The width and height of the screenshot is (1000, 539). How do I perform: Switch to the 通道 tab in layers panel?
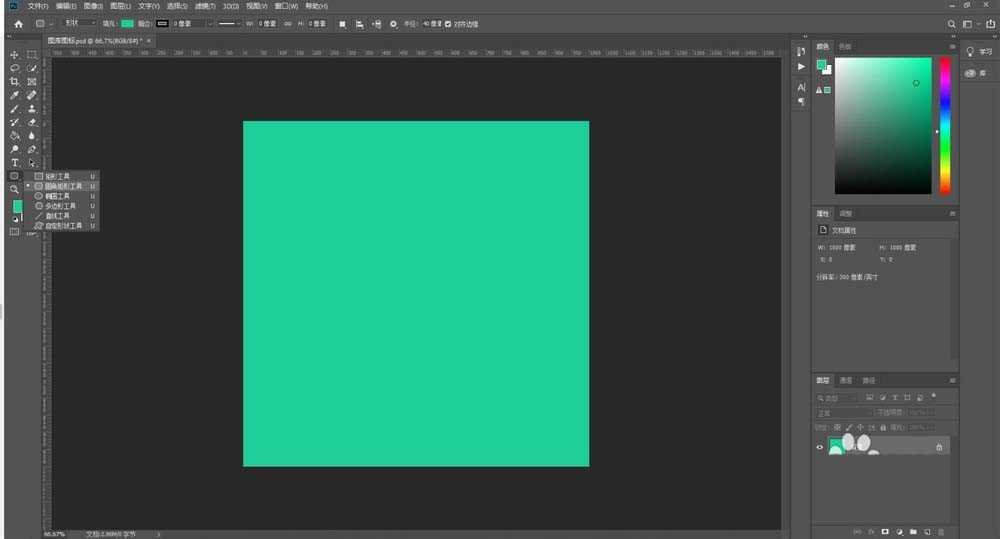[x=846, y=380]
